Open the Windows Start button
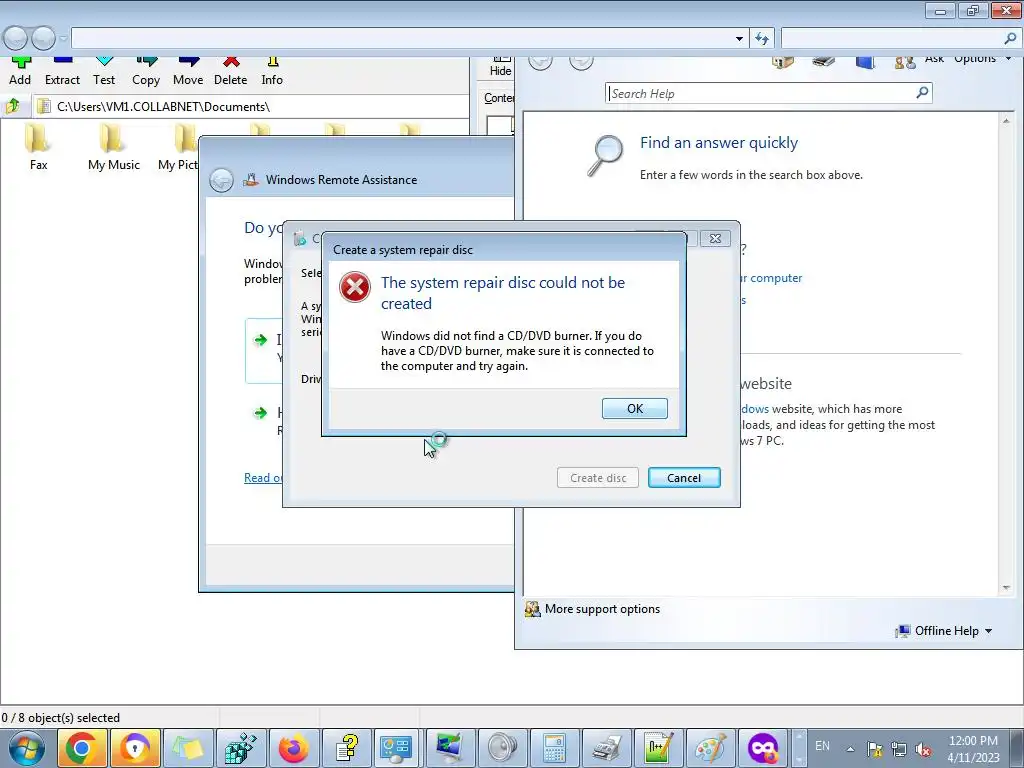The width and height of the screenshot is (1024, 768). click(x=27, y=748)
